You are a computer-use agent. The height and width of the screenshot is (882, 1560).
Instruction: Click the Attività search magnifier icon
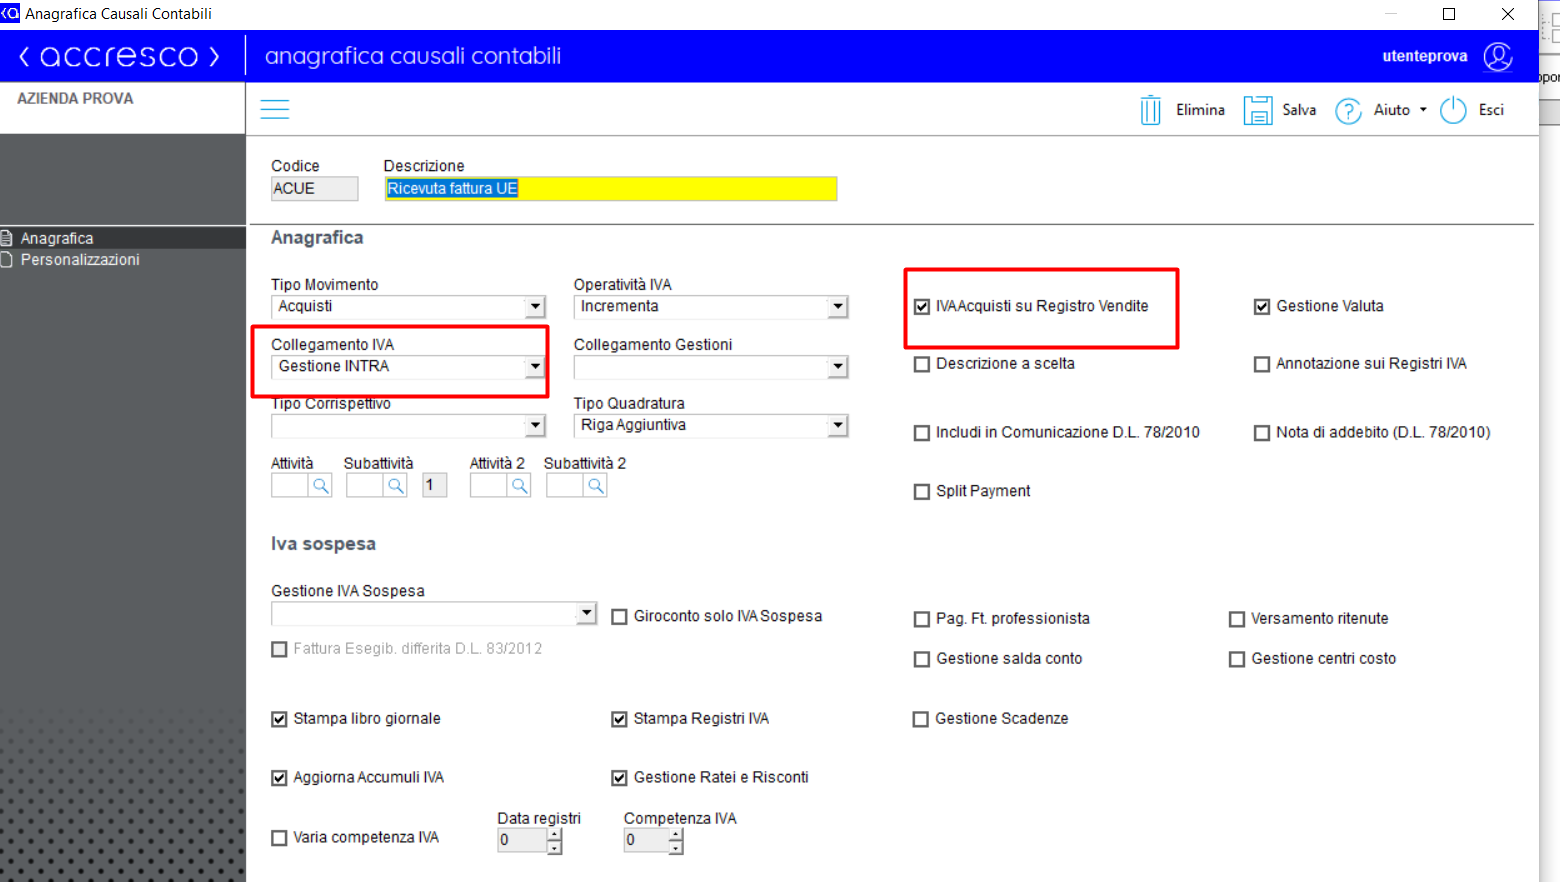click(320, 486)
